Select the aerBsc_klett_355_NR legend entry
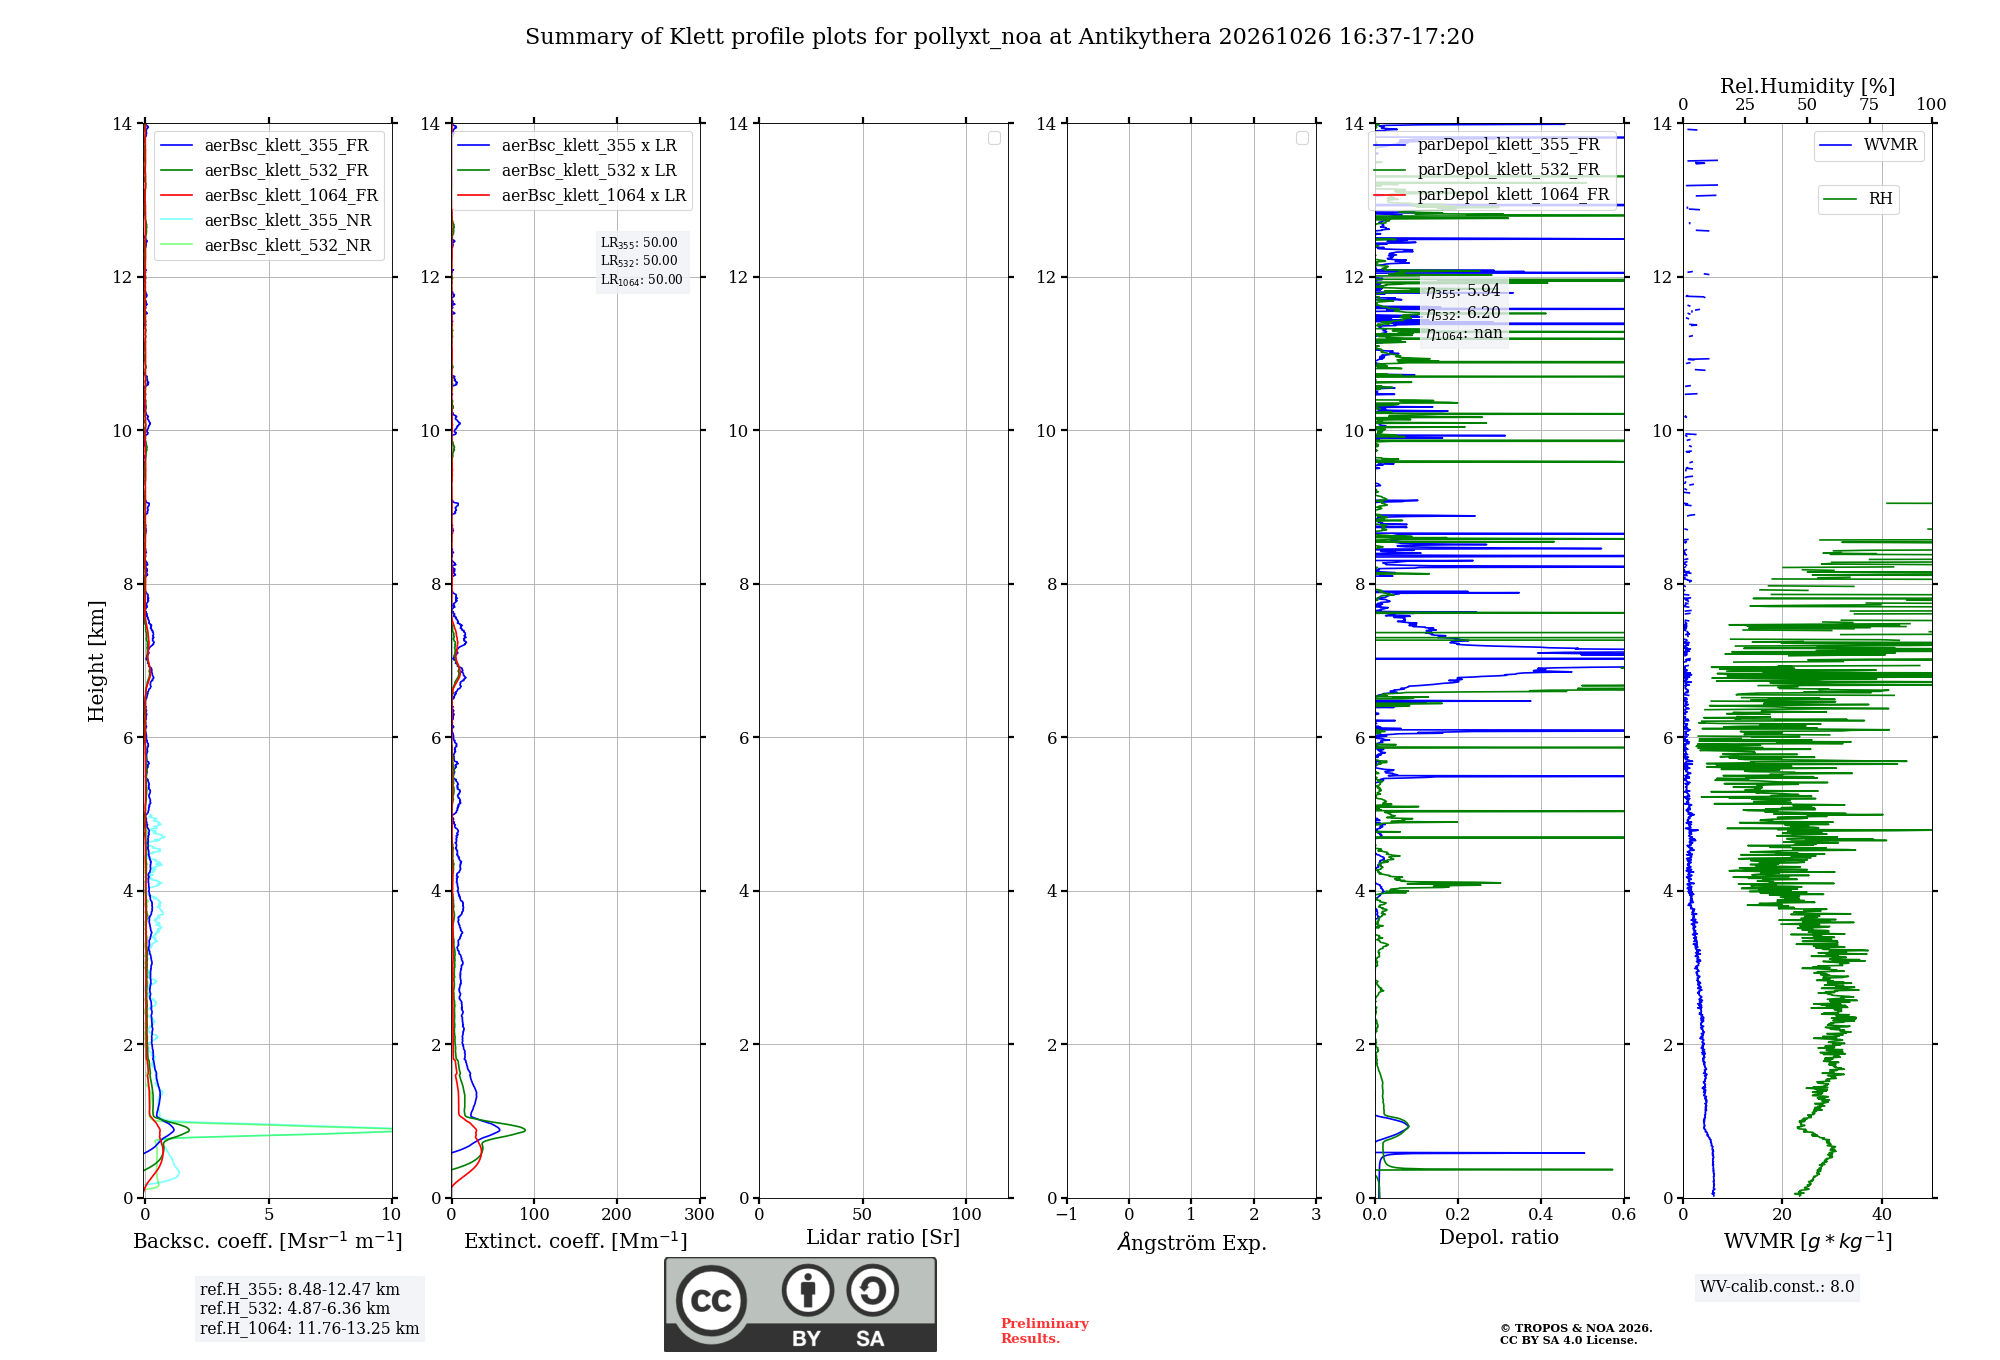The image size is (2000, 1360). click(x=267, y=221)
